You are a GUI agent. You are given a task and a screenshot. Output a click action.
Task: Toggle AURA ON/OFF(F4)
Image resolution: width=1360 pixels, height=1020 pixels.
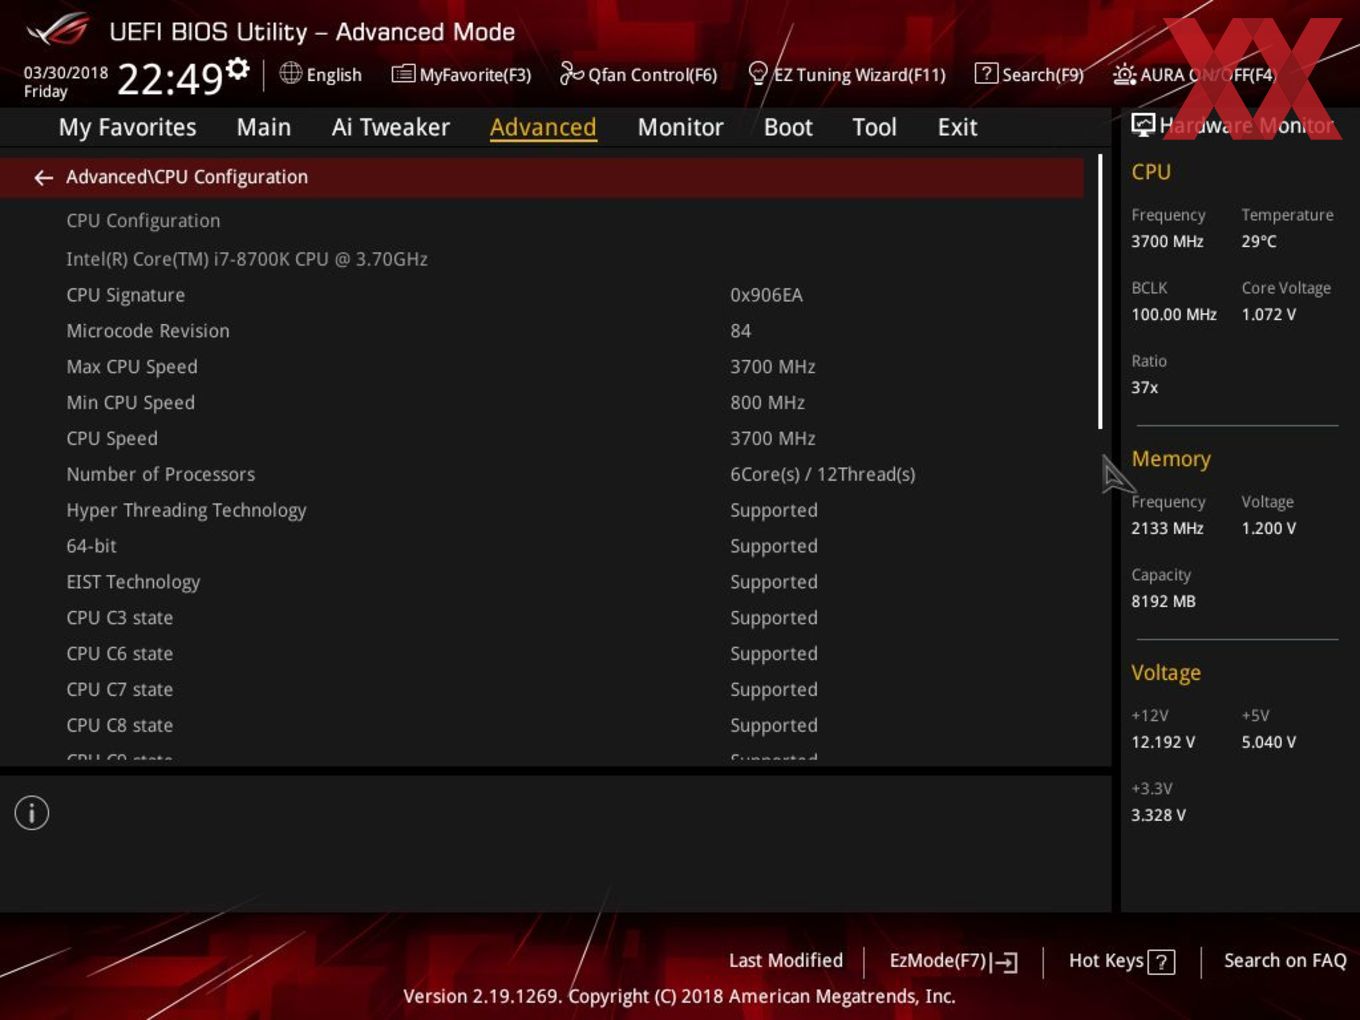click(1194, 74)
